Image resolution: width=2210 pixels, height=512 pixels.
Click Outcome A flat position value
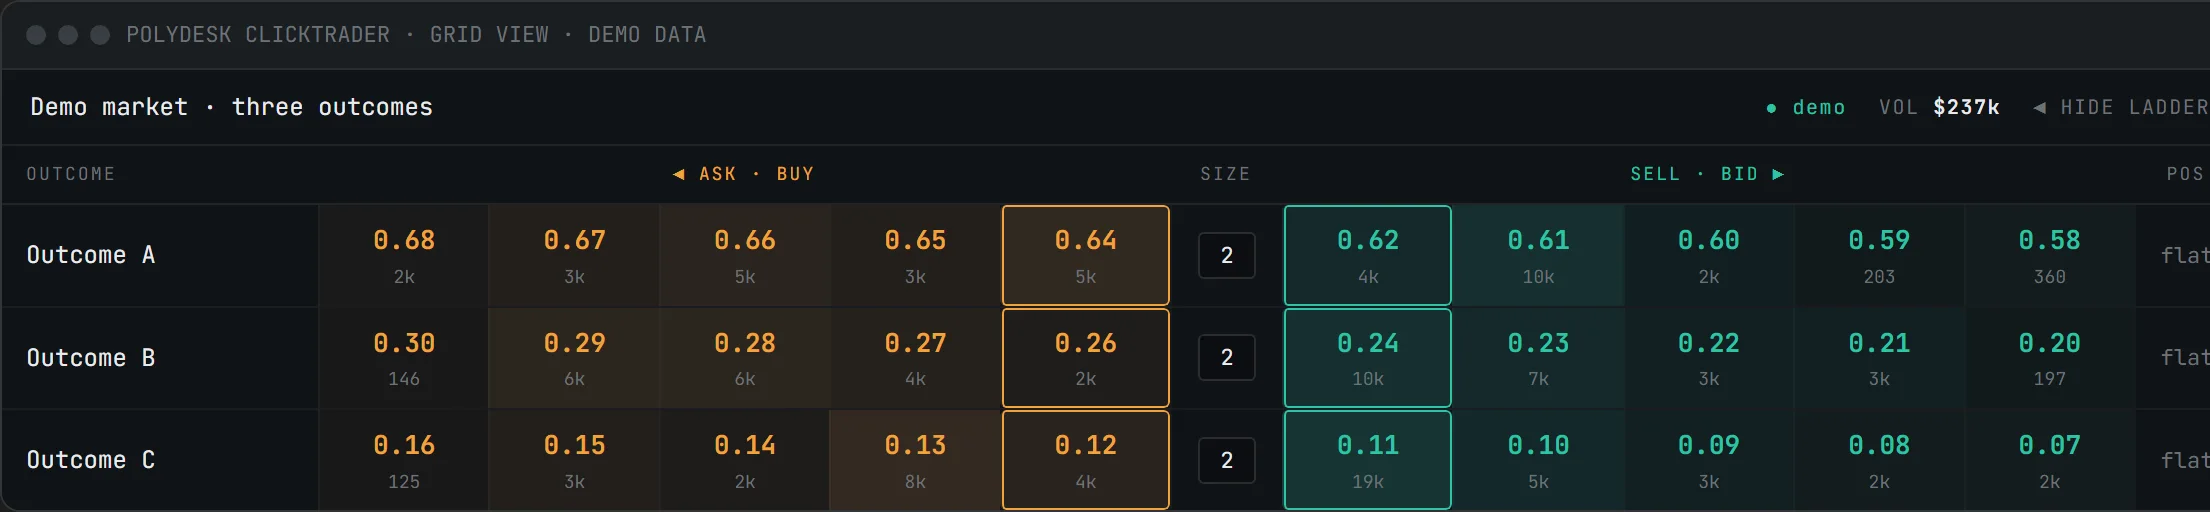tap(2185, 255)
